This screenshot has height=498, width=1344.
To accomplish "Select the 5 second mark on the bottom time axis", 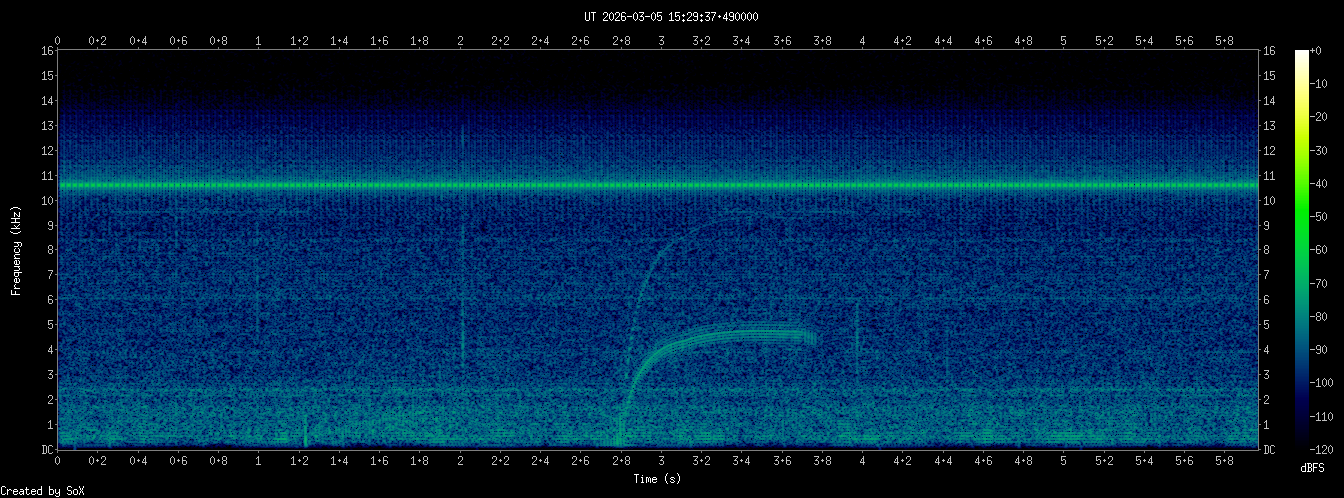I will pyautogui.click(x=1063, y=460).
